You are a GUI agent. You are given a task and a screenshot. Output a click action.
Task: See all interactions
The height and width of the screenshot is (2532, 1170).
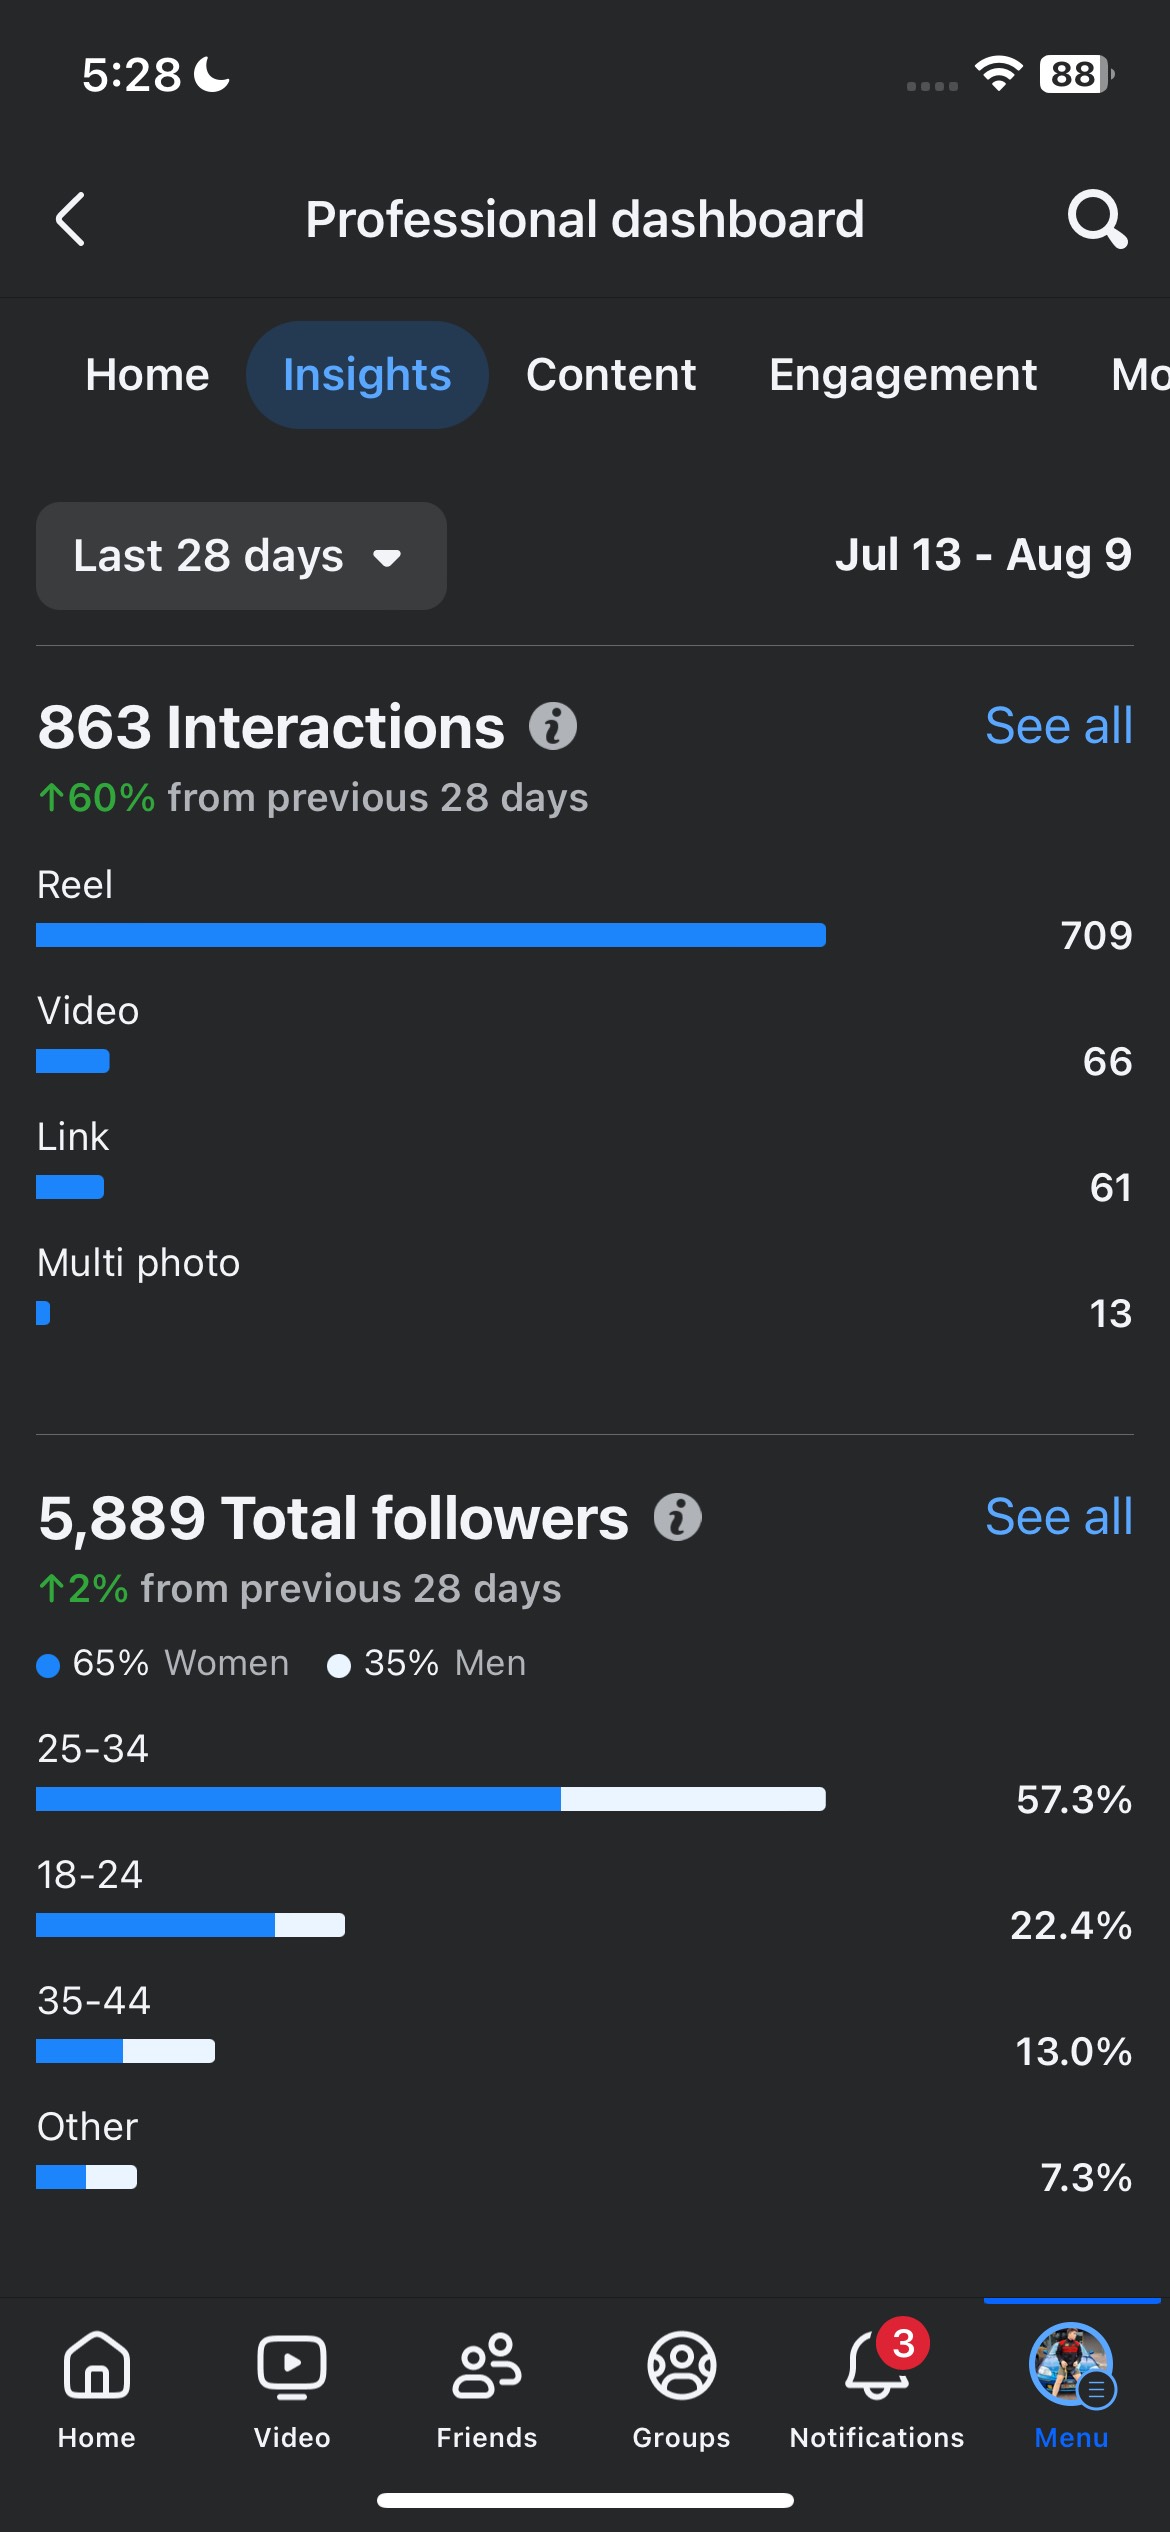point(1059,726)
